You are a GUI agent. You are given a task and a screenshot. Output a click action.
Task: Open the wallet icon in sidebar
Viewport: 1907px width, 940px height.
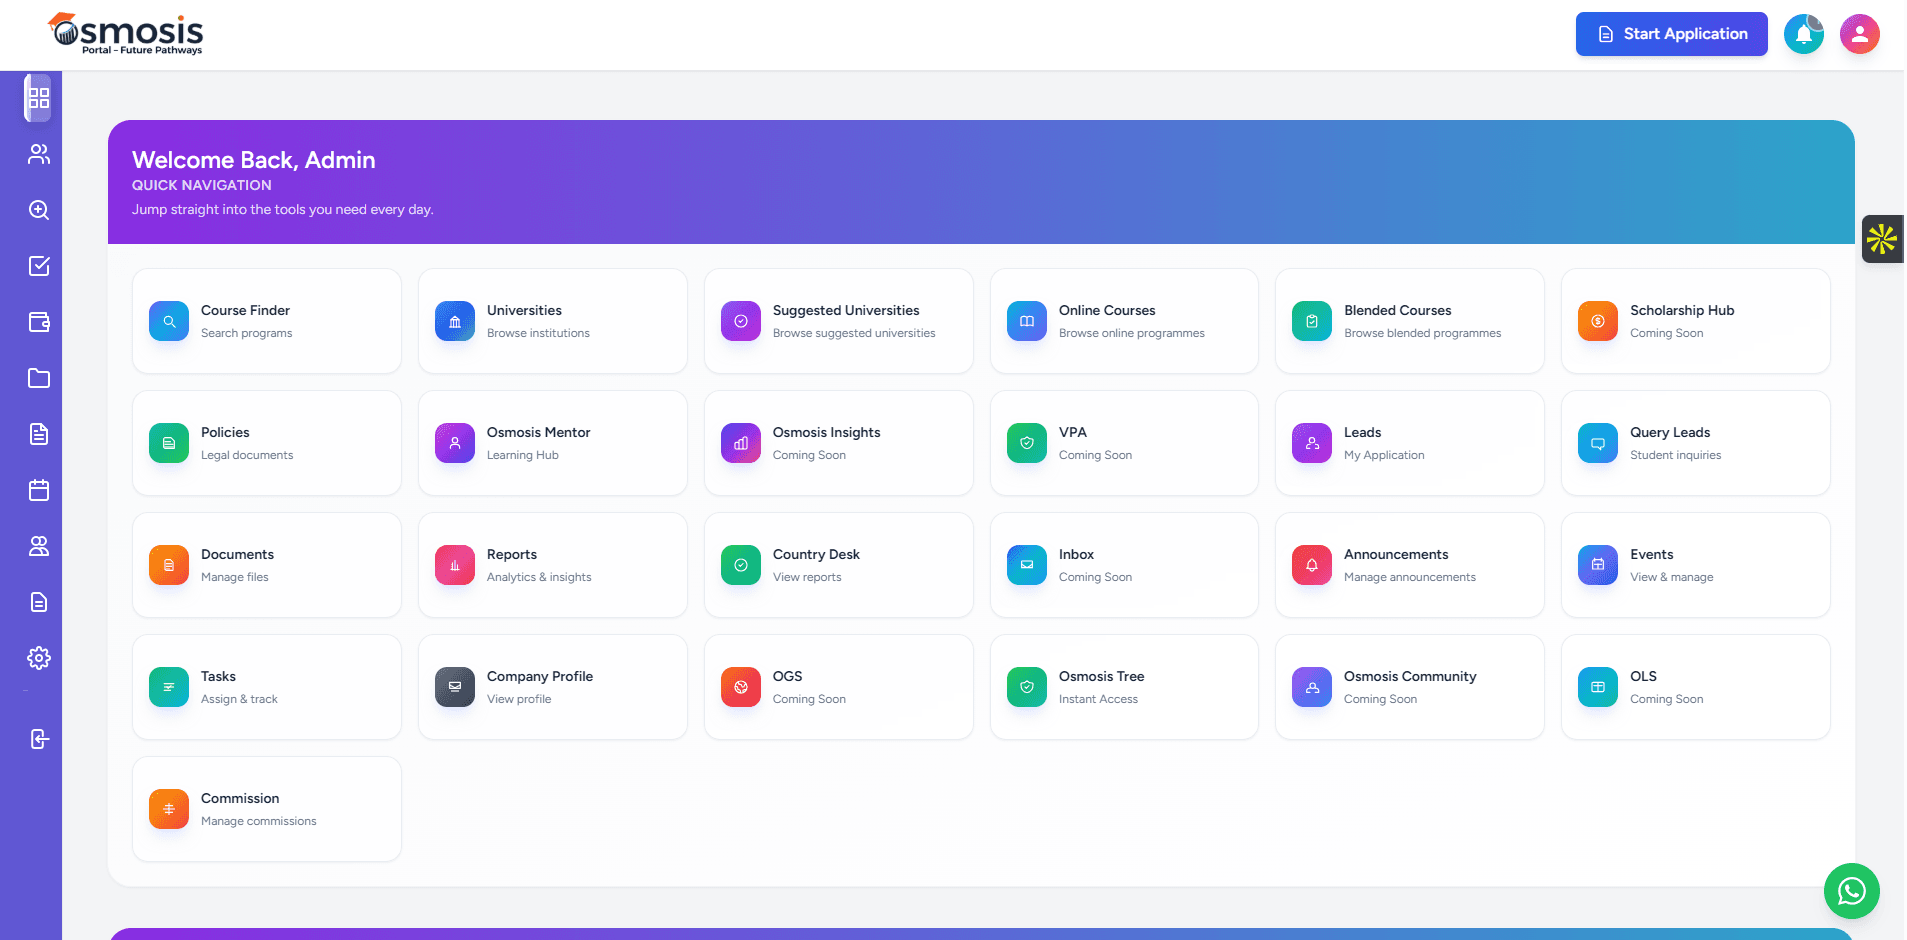pyautogui.click(x=38, y=322)
